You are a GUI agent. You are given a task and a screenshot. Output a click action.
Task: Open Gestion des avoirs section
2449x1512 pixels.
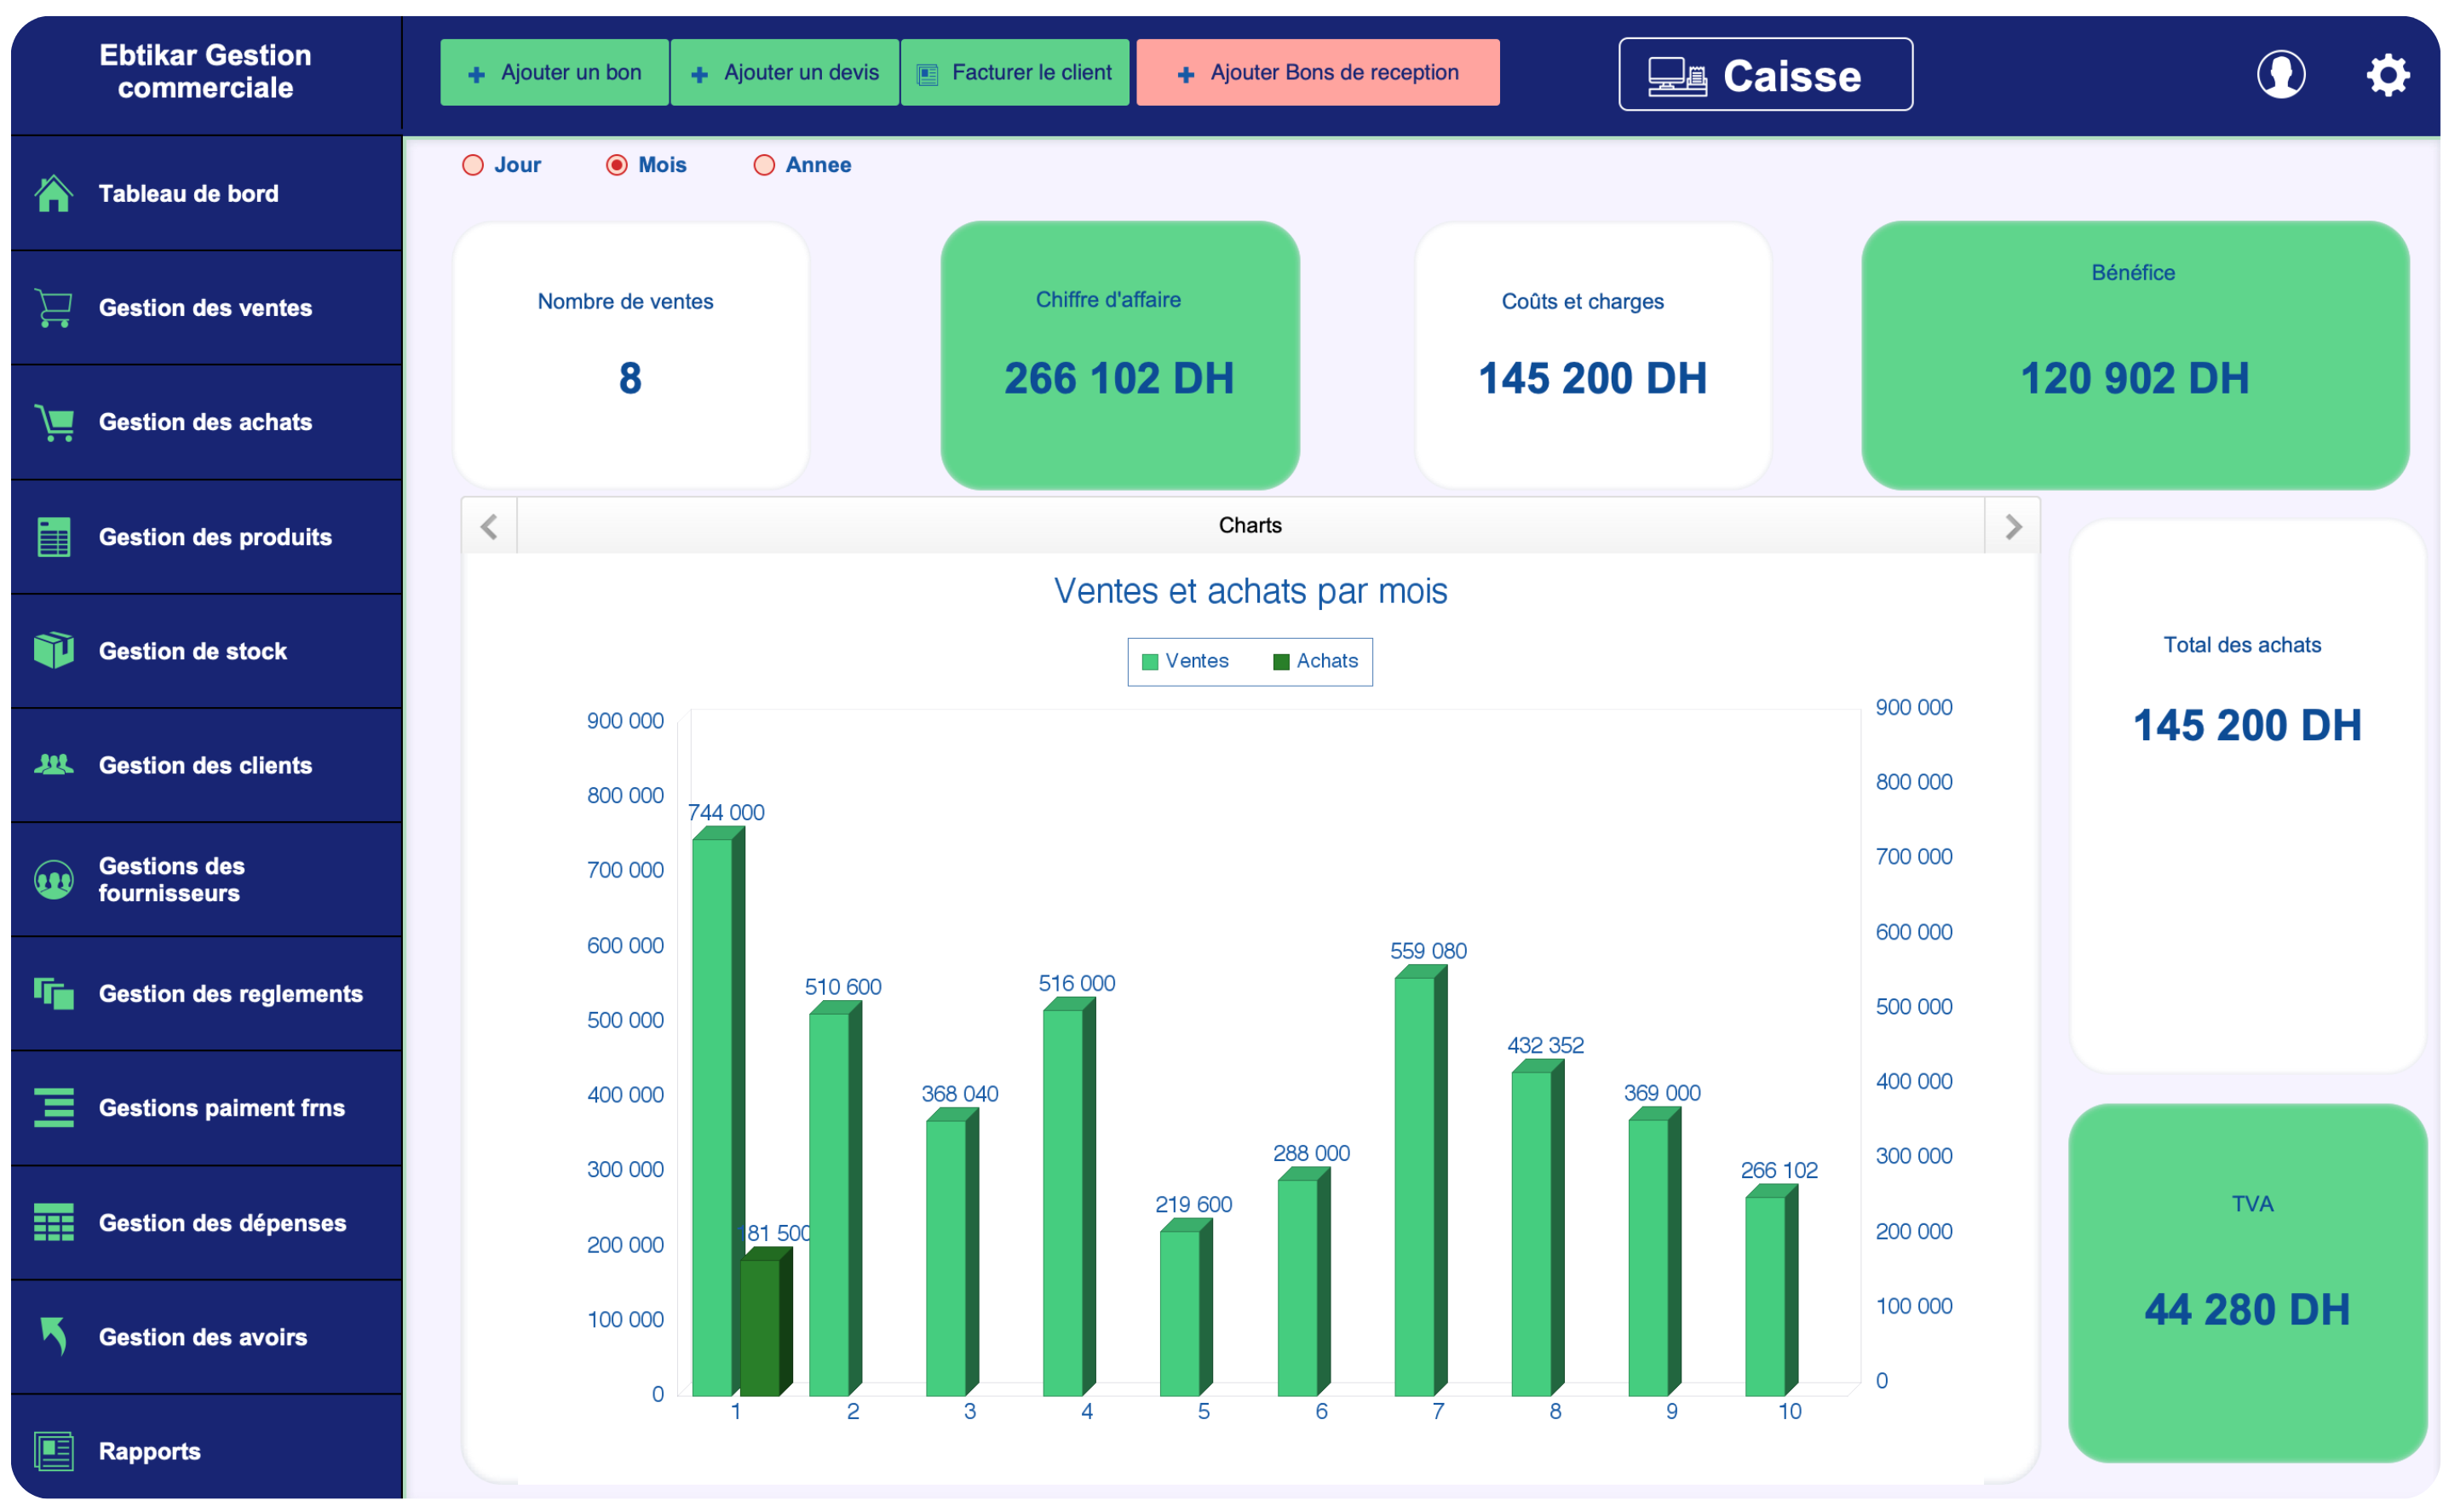(x=207, y=1336)
